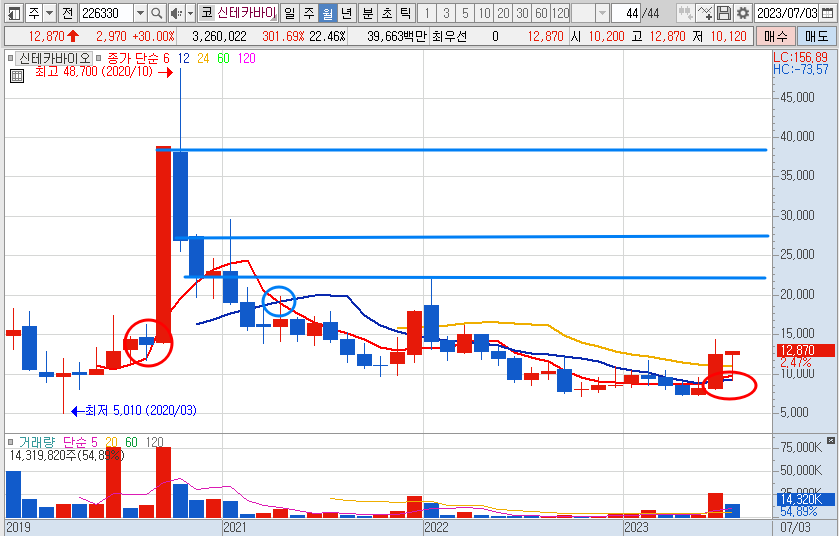Click the 2021 label on time axis
Image resolution: width=839 pixels, height=536 pixels.
(x=235, y=527)
